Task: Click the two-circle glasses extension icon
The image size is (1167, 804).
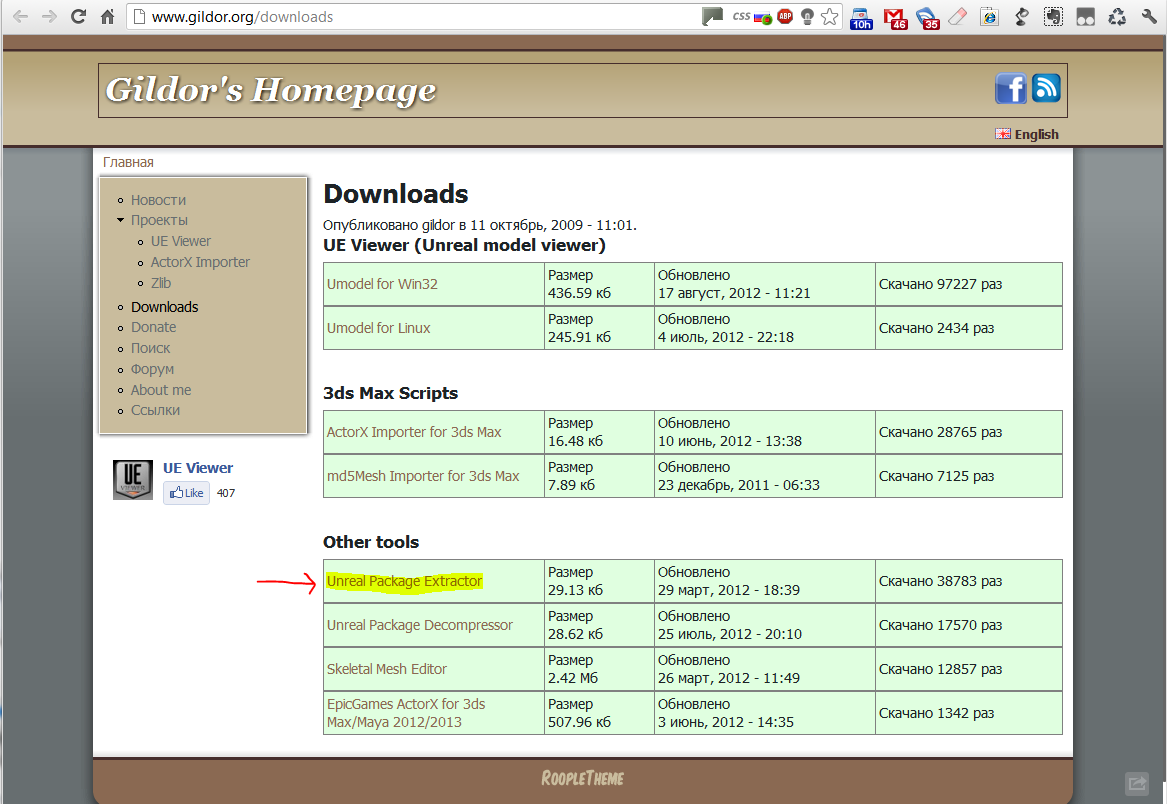Action: tap(1086, 16)
